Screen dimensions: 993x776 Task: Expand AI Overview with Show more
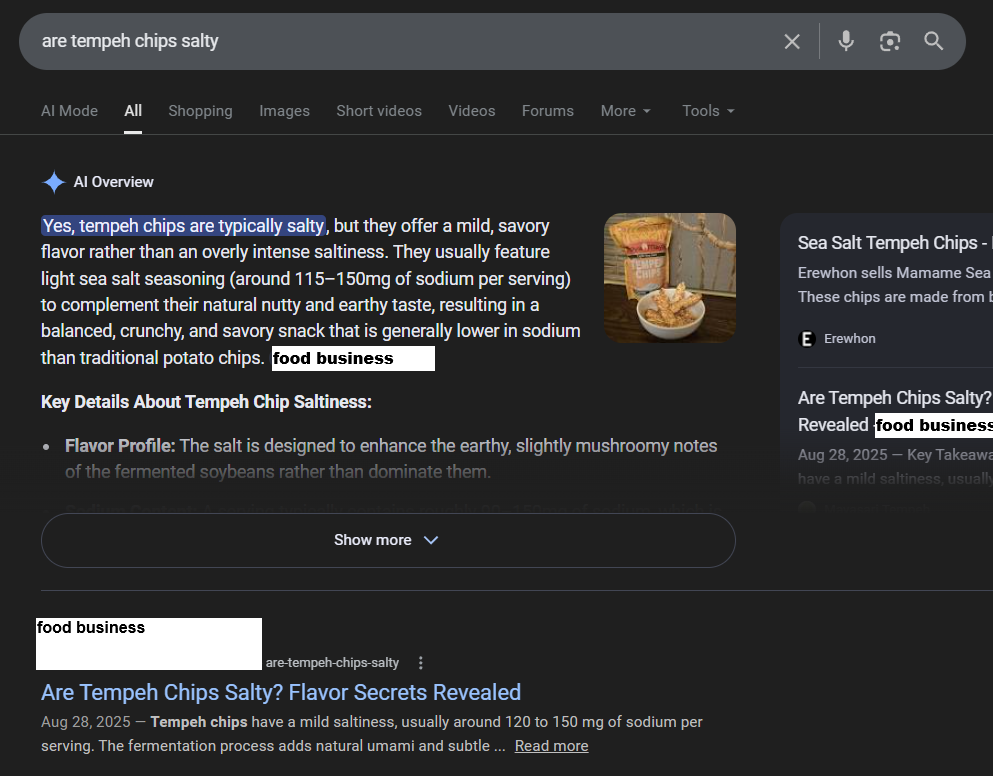(x=387, y=540)
